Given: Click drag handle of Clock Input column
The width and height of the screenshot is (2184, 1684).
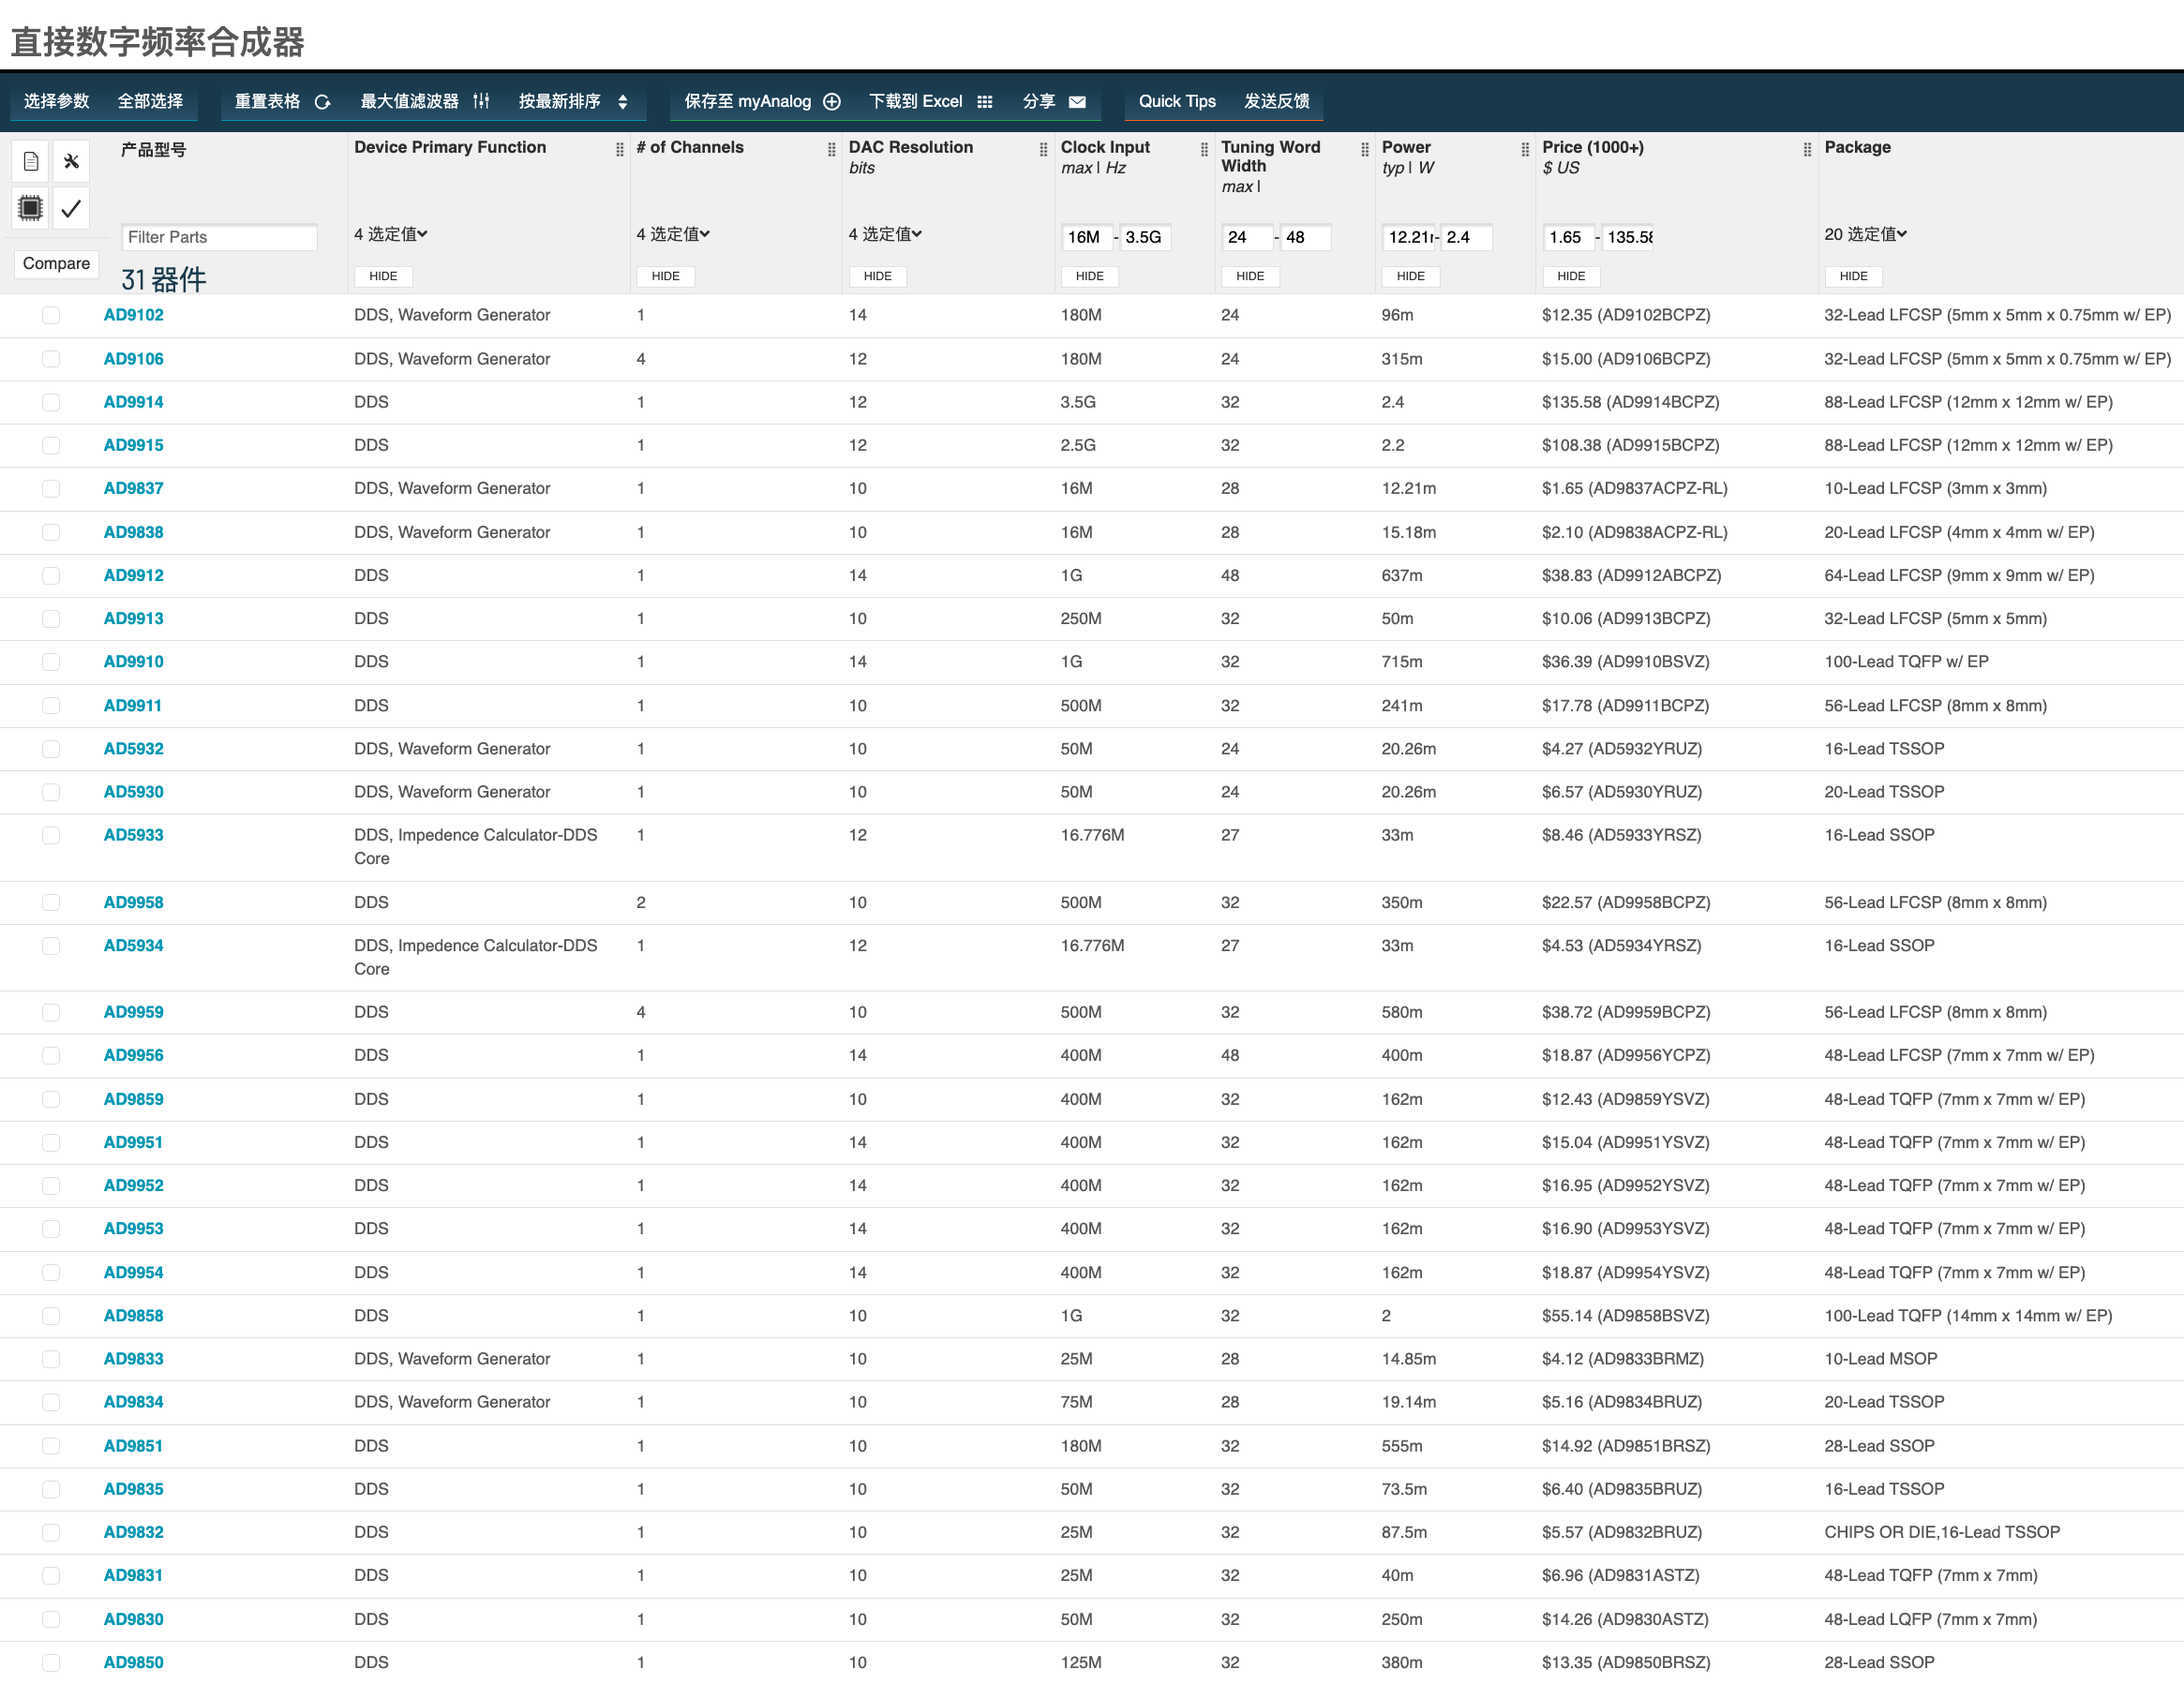Looking at the screenshot, I should pos(1204,149).
